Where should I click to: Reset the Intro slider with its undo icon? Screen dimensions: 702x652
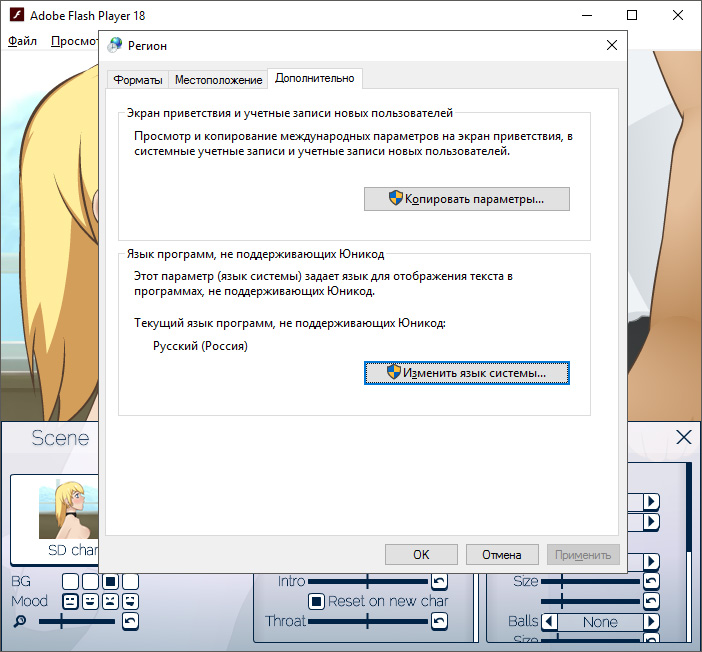click(438, 581)
